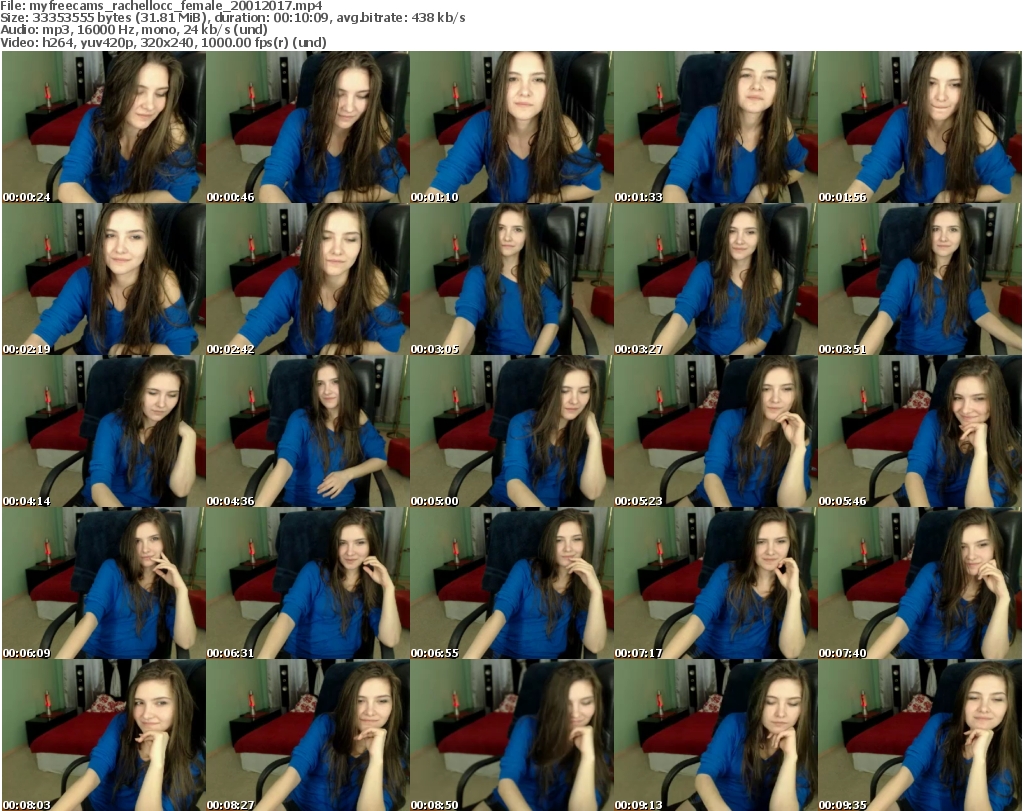Click the thumbnail at 00:07:40

[920, 583]
